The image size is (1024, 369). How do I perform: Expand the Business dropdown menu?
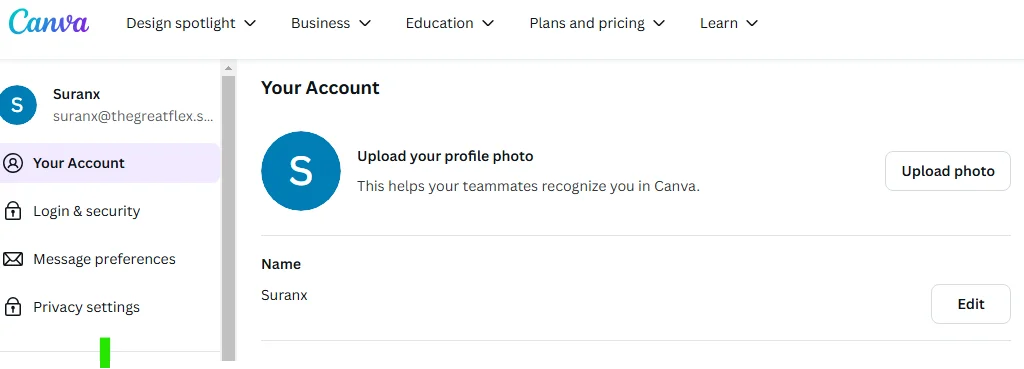331,24
